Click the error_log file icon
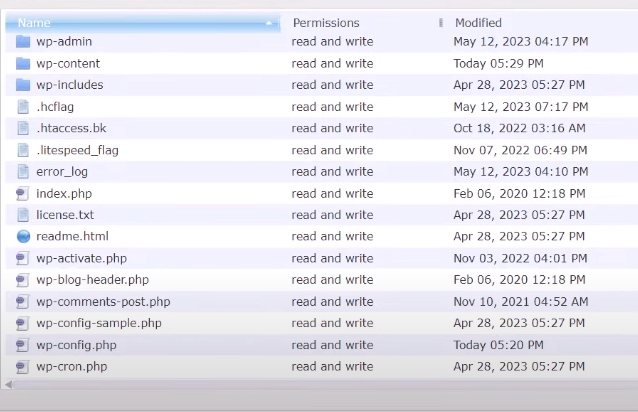 tap(23, 172)
